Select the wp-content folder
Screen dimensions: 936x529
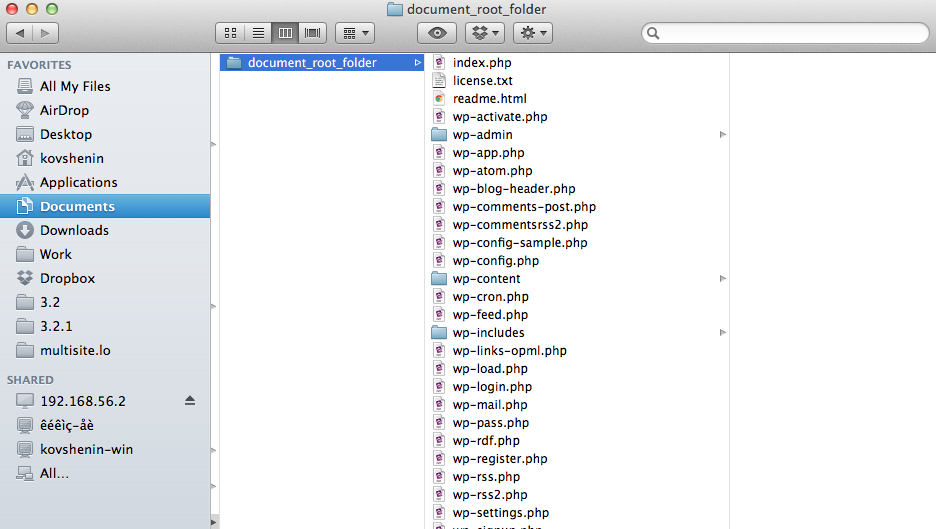click(x=577, y=278)
